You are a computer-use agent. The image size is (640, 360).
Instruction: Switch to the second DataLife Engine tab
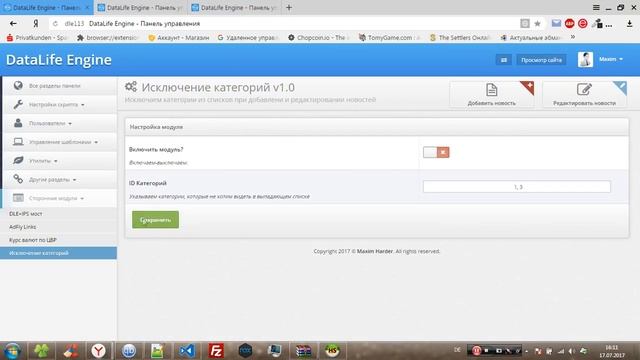click(x=141, y=7)
